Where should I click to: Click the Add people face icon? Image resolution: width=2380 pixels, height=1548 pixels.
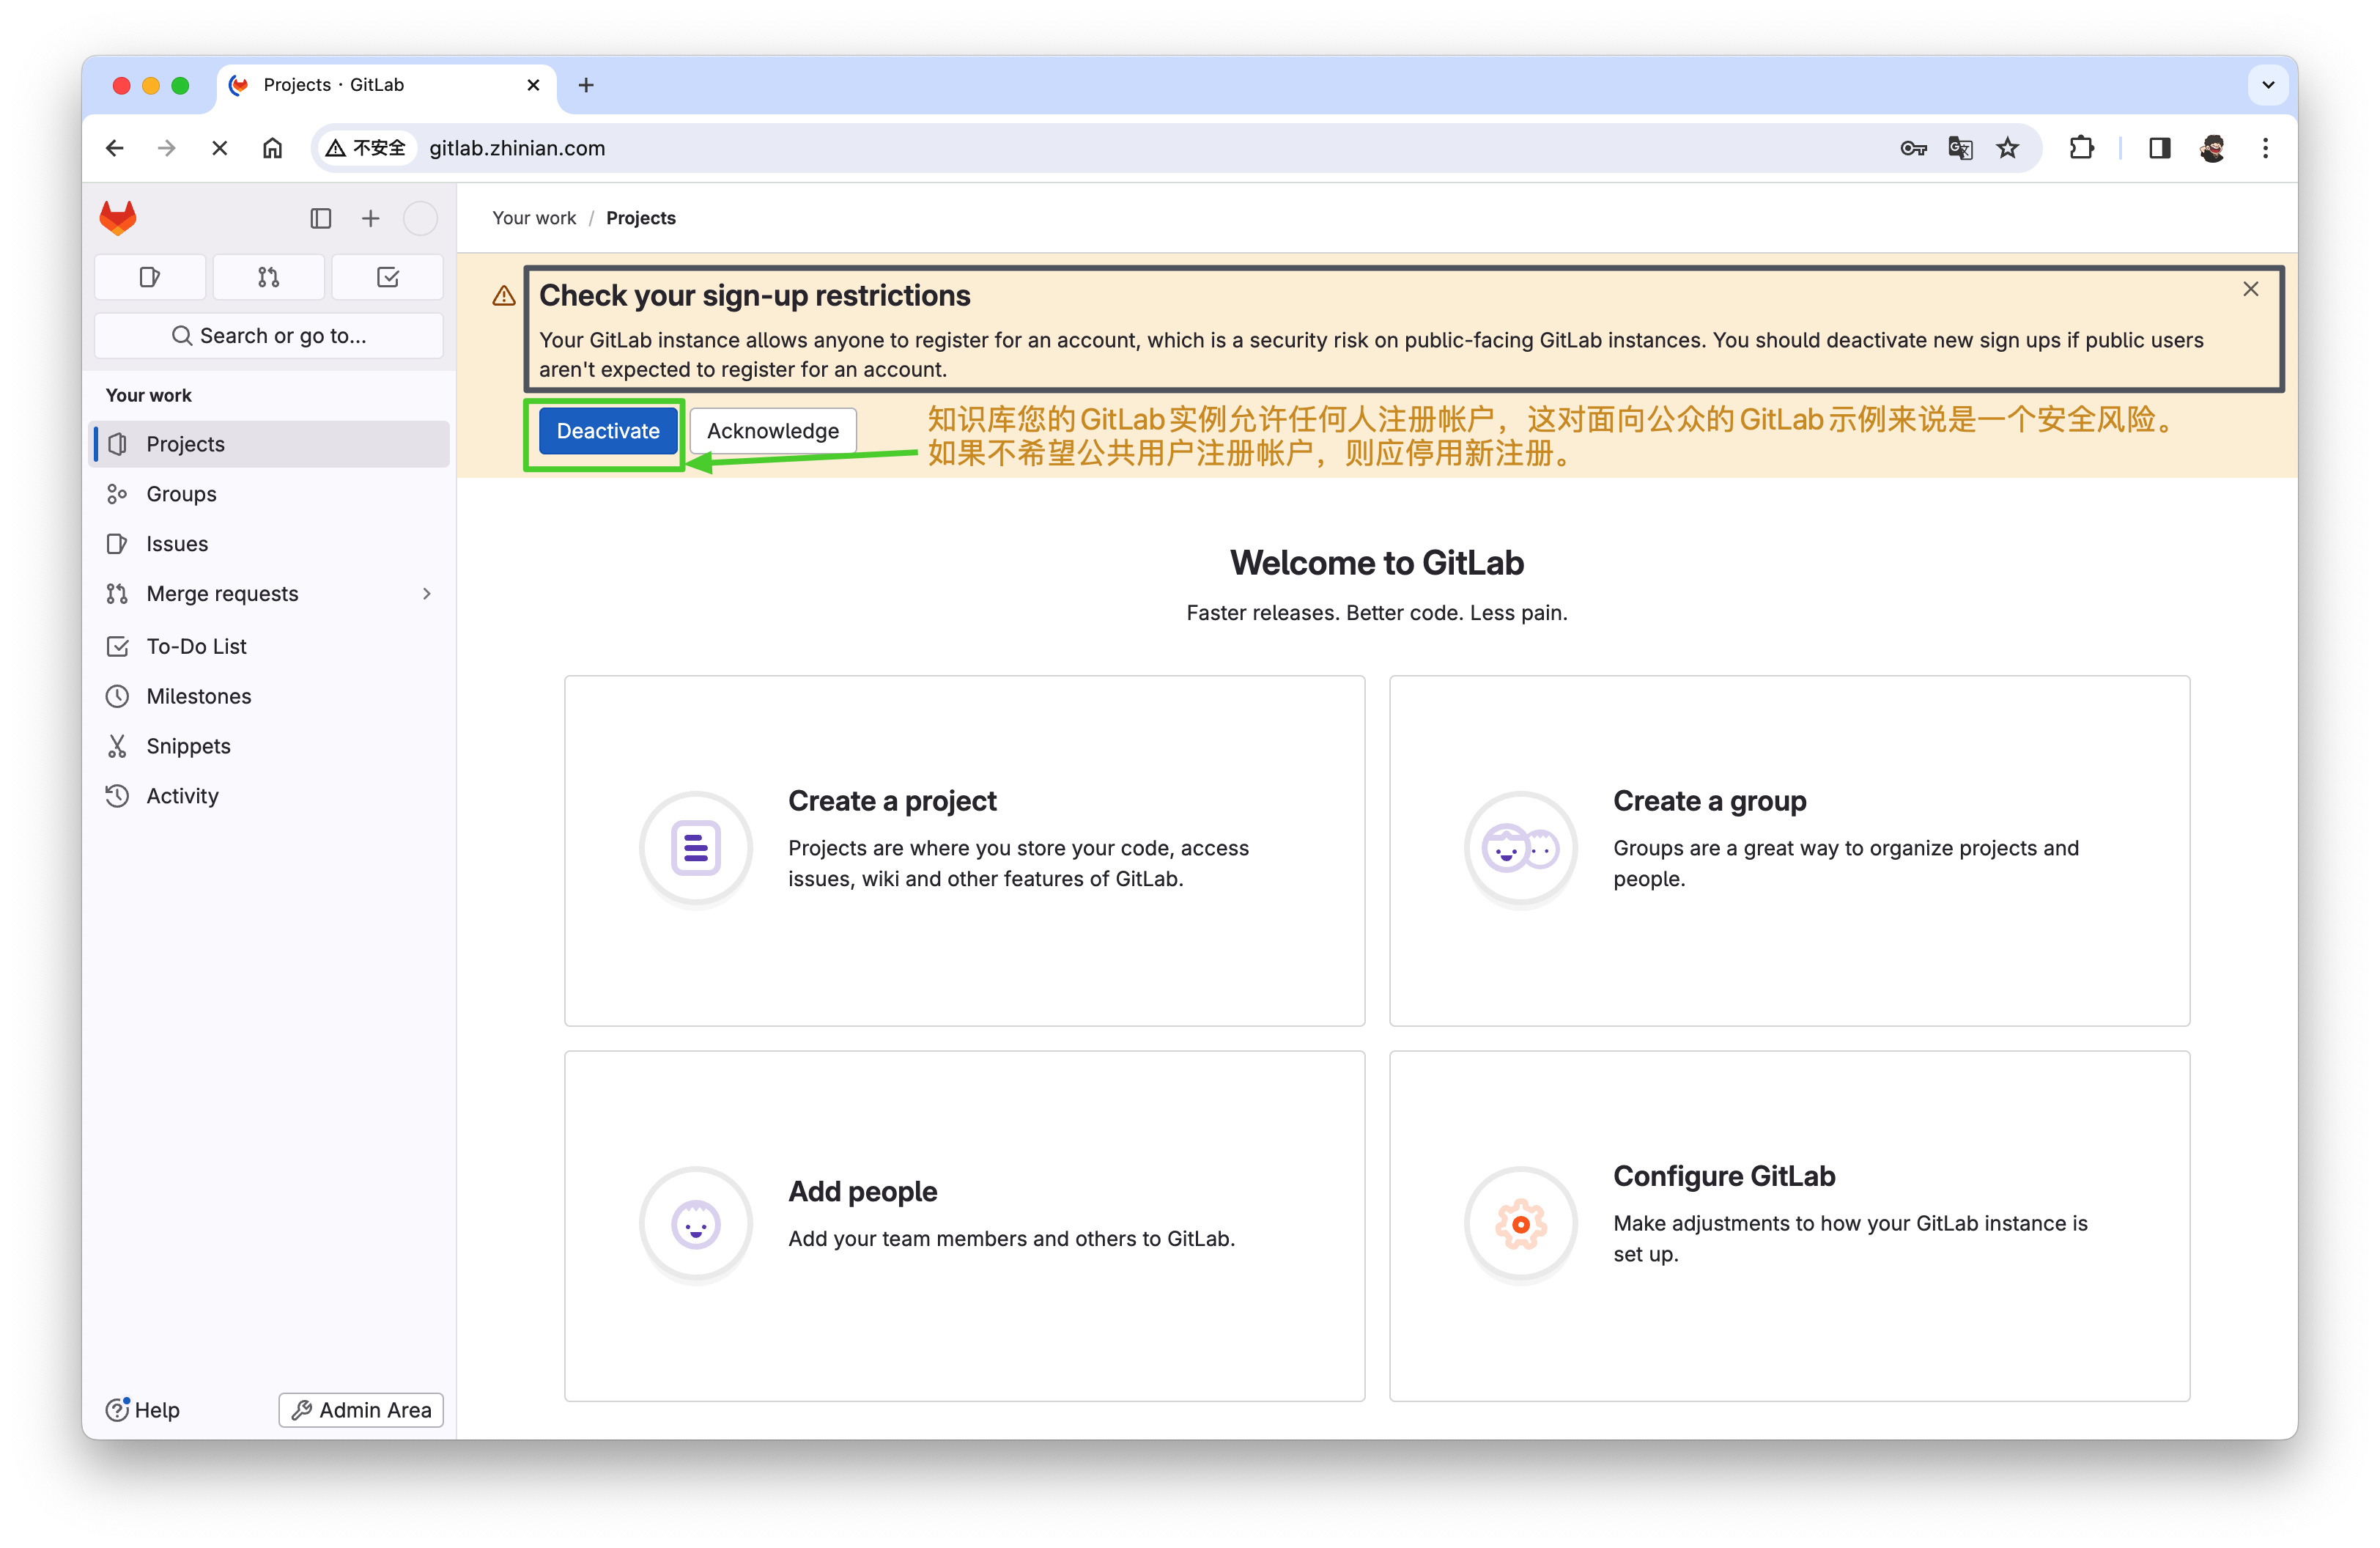(695, 1223)
